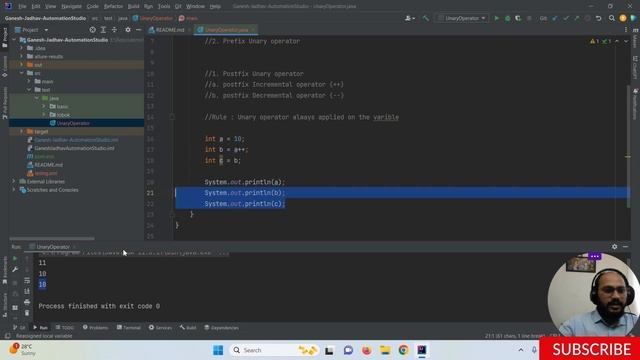The image size is (640, 360).
Task: Click the 'main' breadcrumb in navigation bar
Action: pos(188,18)
